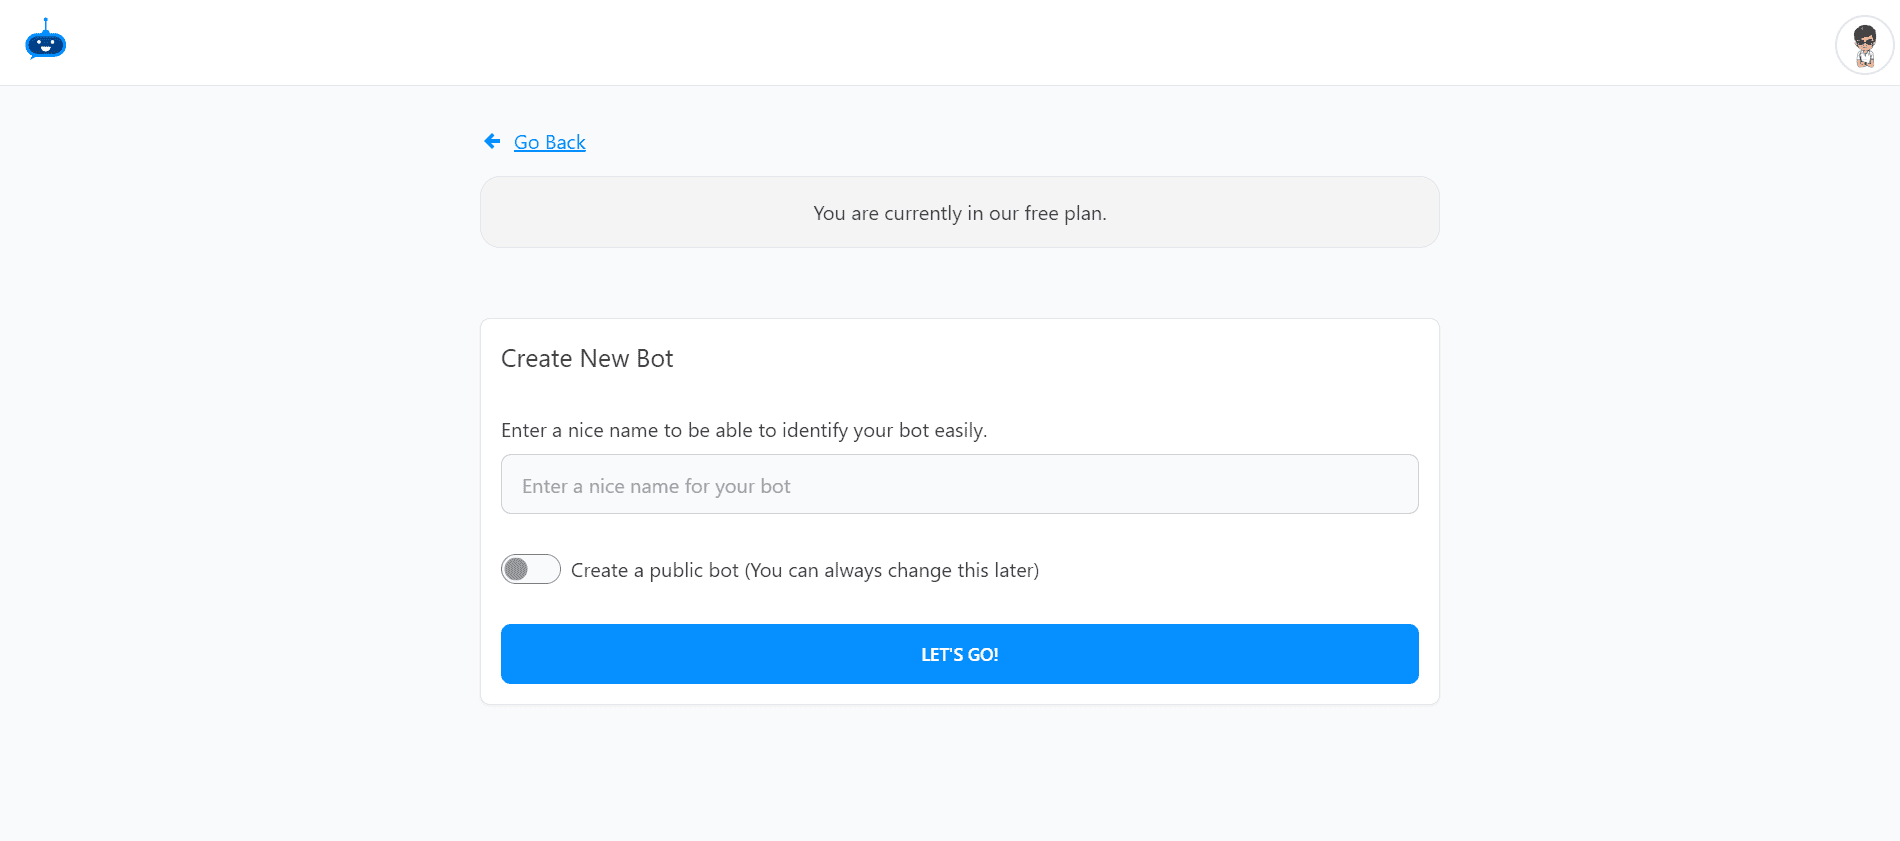Viewport: 1900px width, 841px height.
Task: Enable the public bot toggle knob
Action: pos(517,569)
